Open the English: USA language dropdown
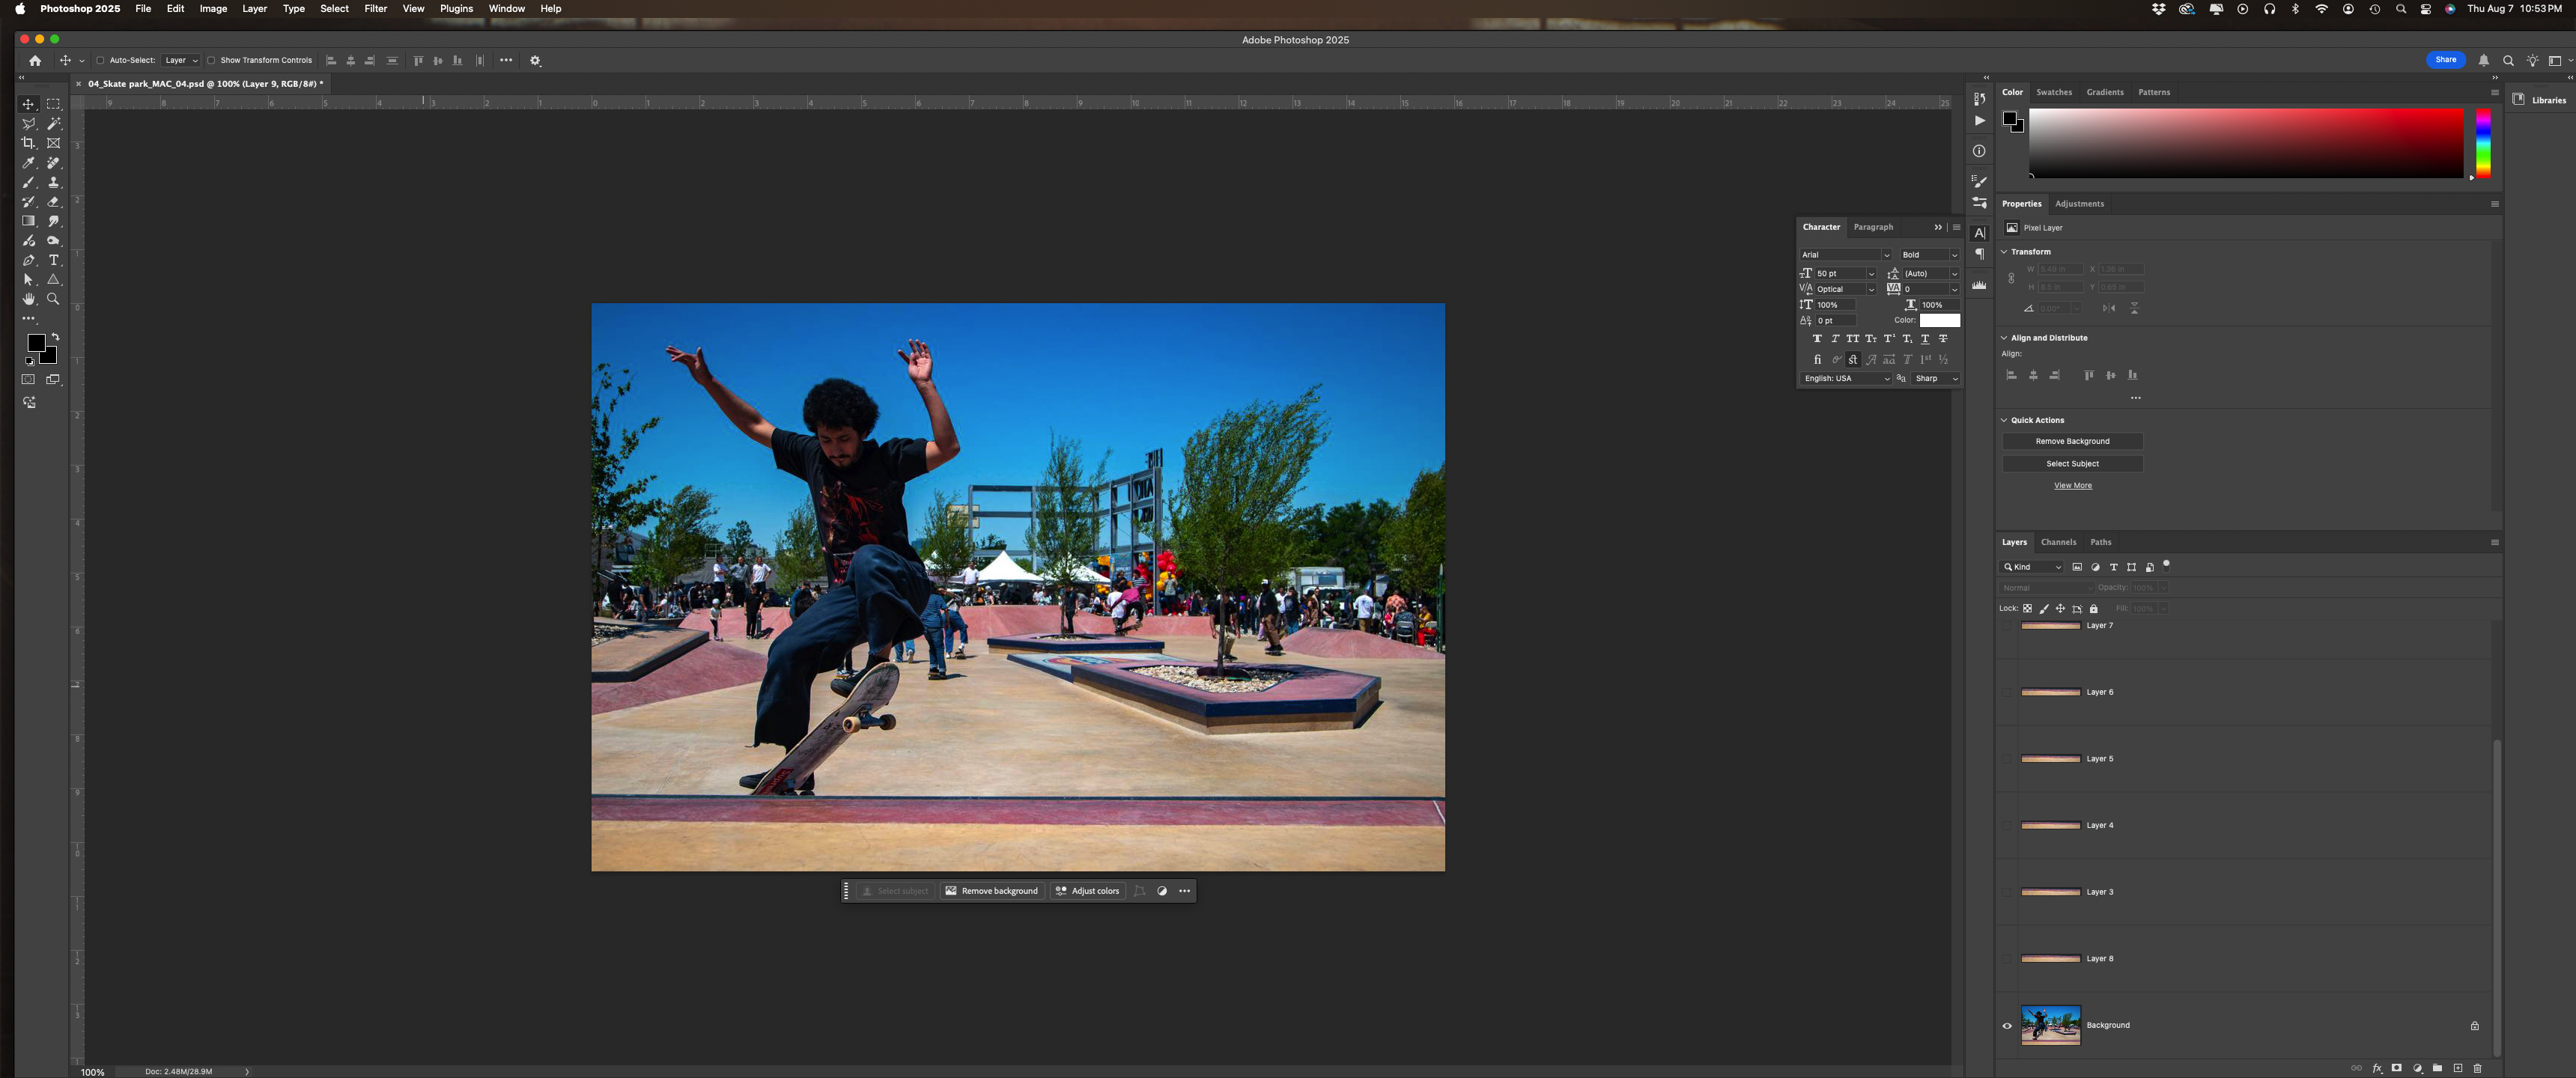This screenshot has width=2576, height=1078. [1846, 379]
